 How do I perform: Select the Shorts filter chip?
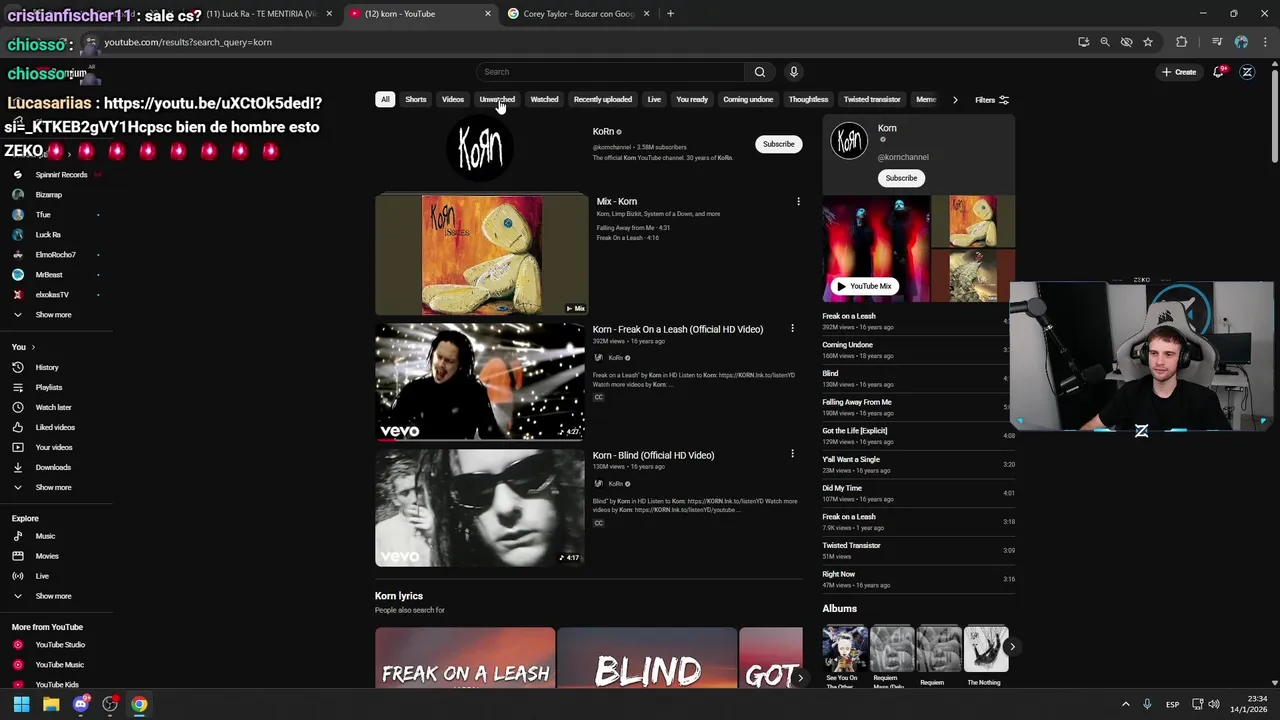coord(416,100)
